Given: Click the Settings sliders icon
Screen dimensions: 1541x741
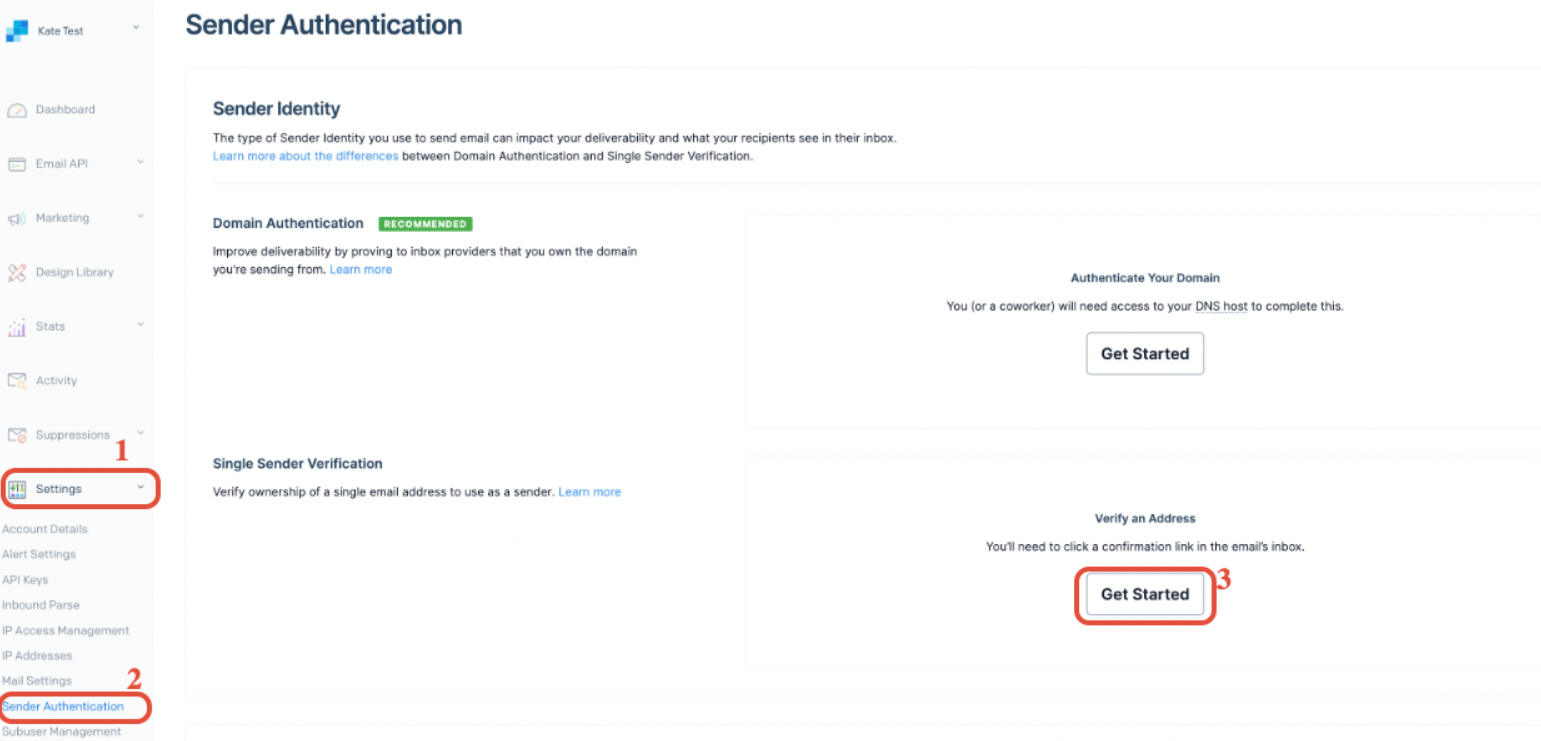Looking at the screenshot, I should point(17,489).
